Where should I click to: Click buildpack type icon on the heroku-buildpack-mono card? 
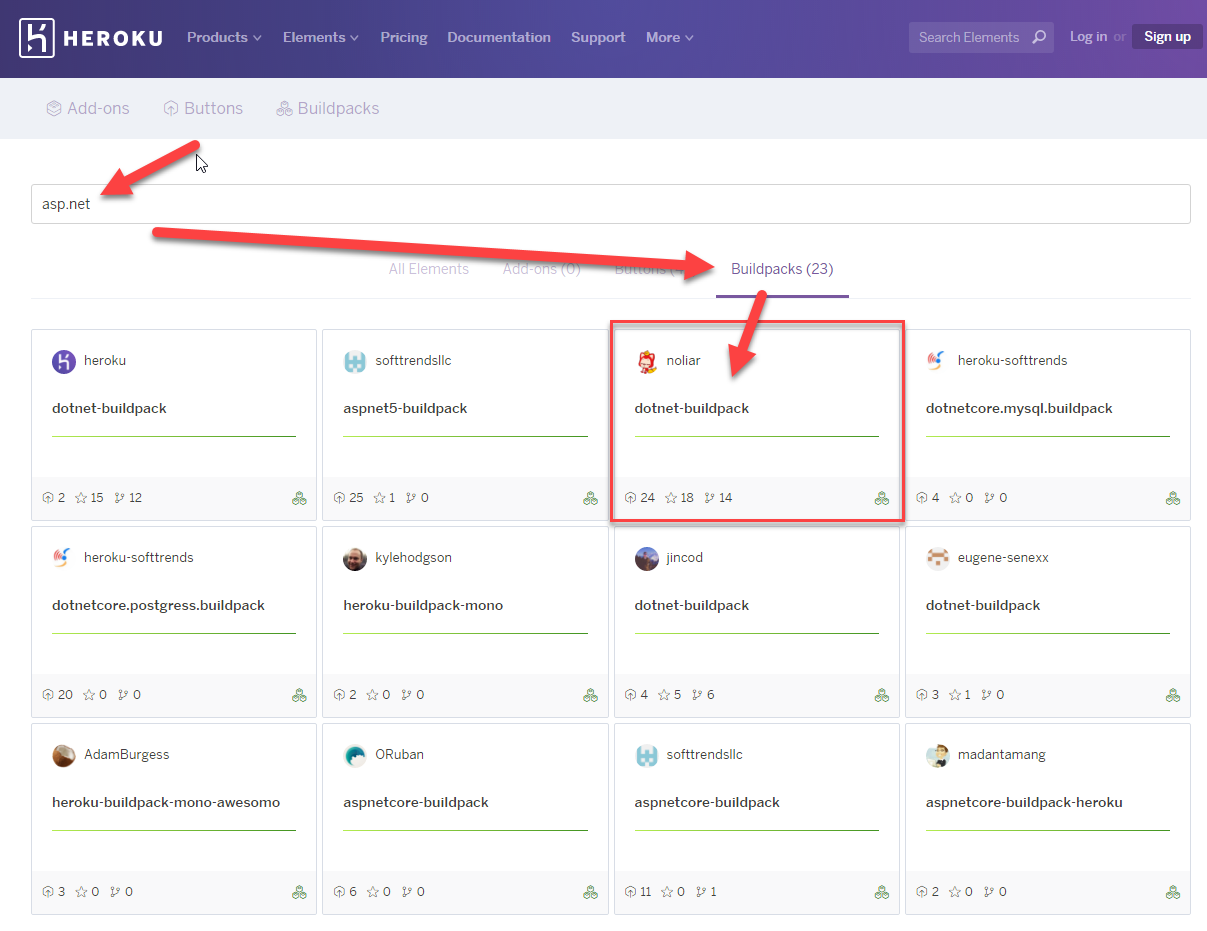[591, 695]
